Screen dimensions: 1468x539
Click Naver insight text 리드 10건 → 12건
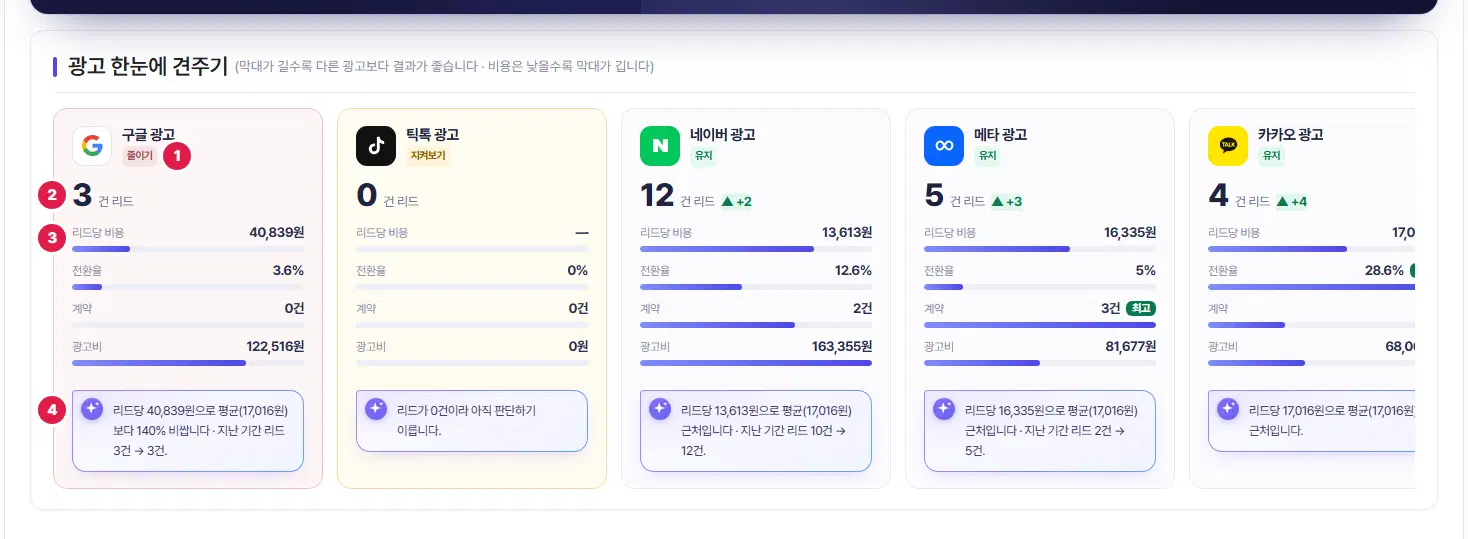[x=766, y=430]
